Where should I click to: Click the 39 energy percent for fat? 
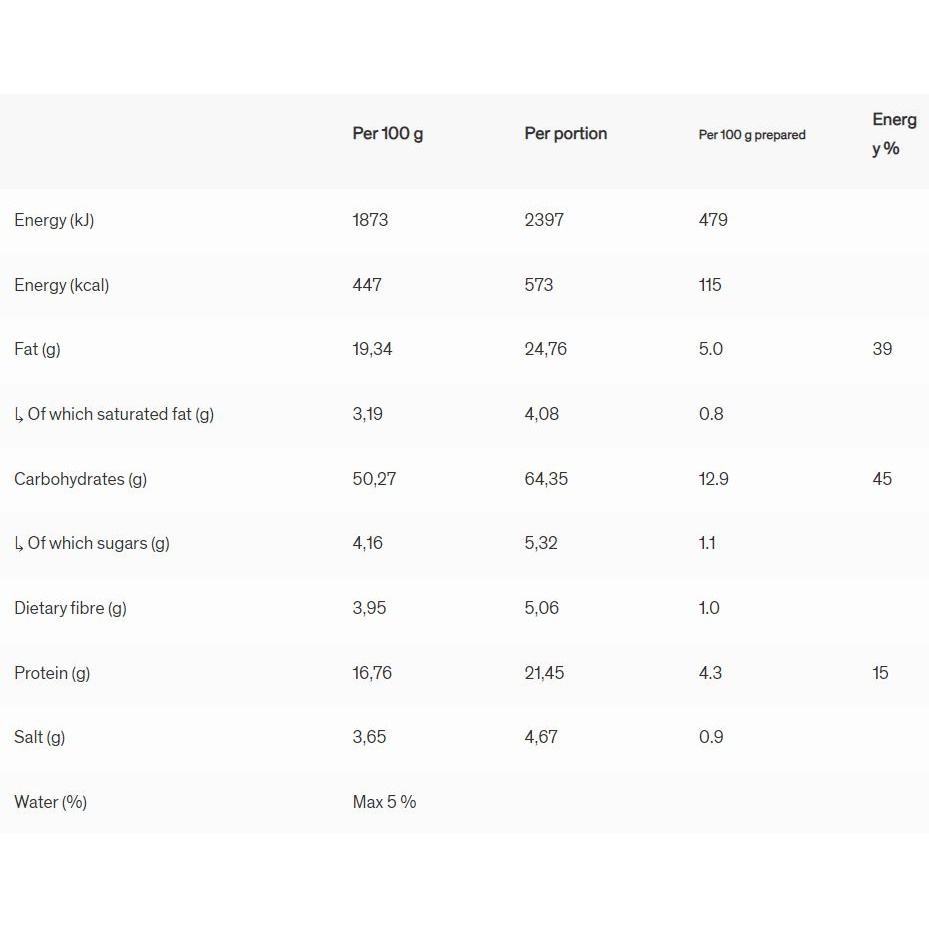881,349
